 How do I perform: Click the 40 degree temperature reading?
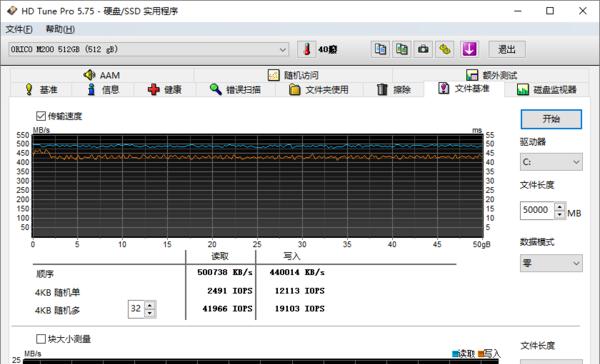328,49
